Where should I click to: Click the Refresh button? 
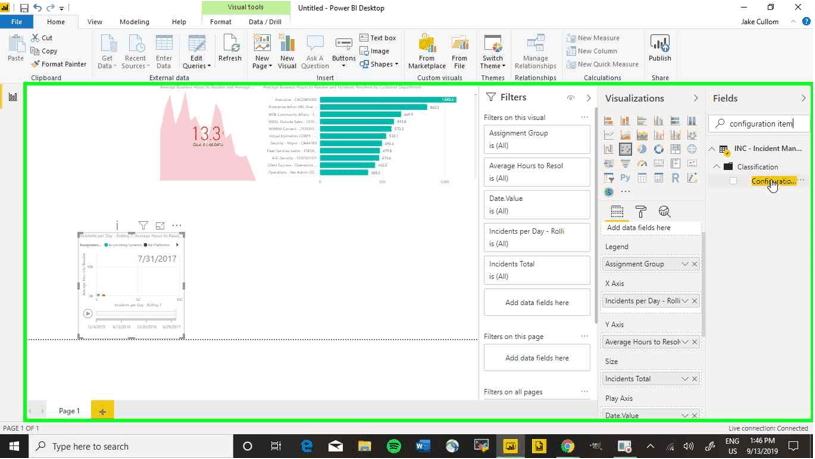tap(230, 48)
